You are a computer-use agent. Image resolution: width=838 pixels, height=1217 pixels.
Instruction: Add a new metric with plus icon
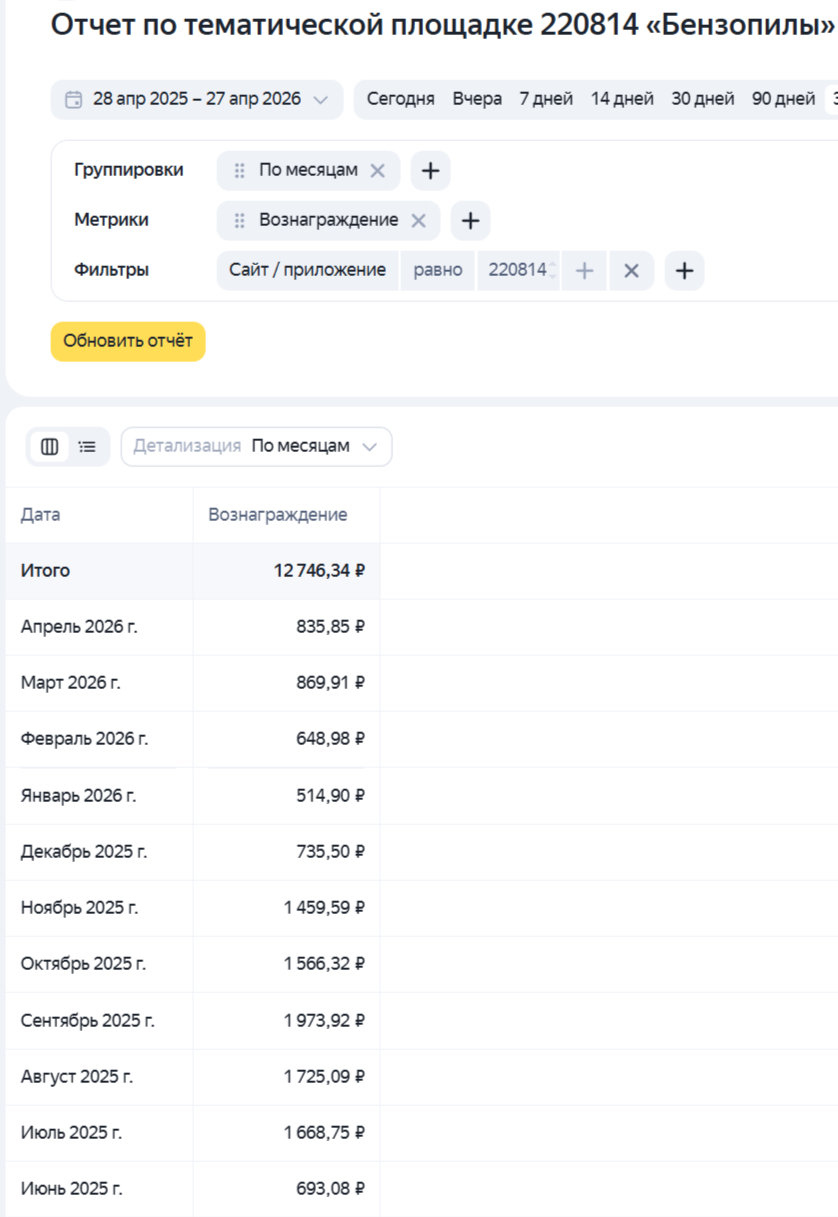point(470,220)
